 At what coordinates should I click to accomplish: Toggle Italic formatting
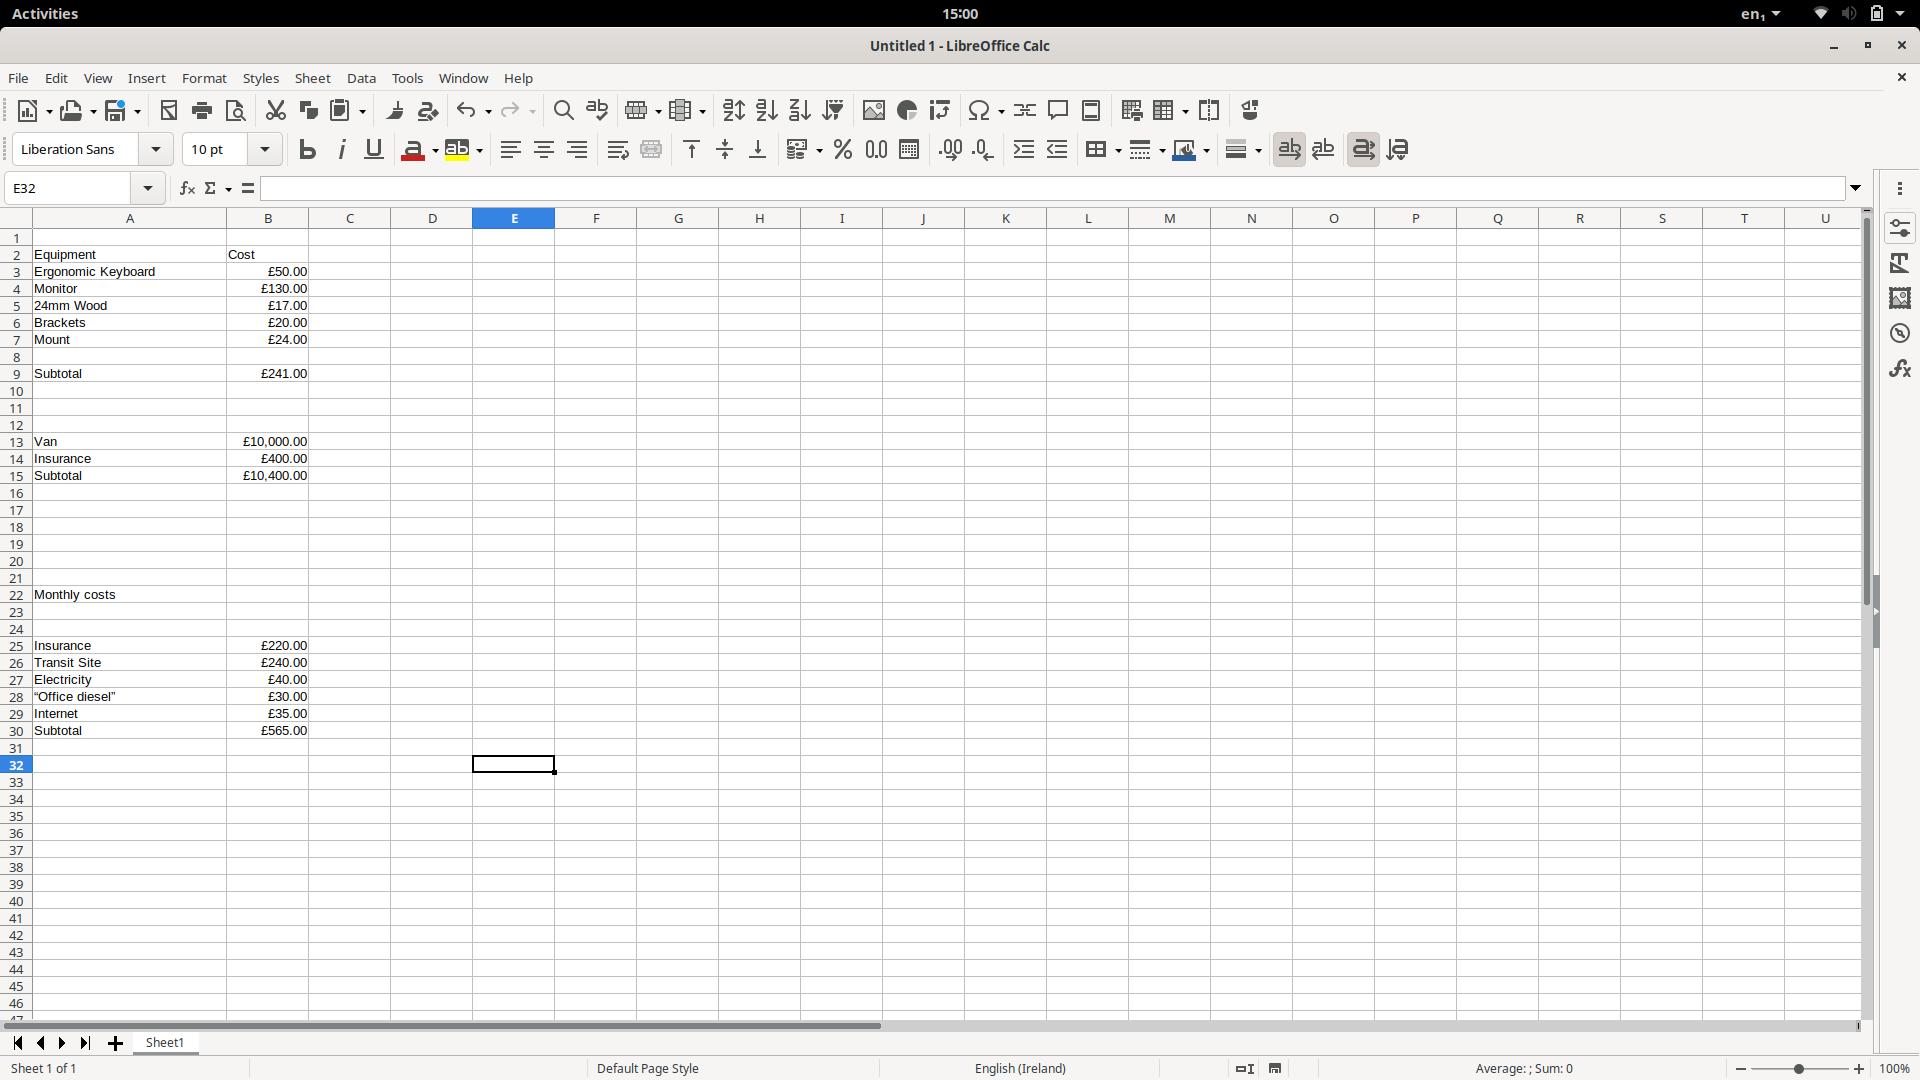(341, 149)
